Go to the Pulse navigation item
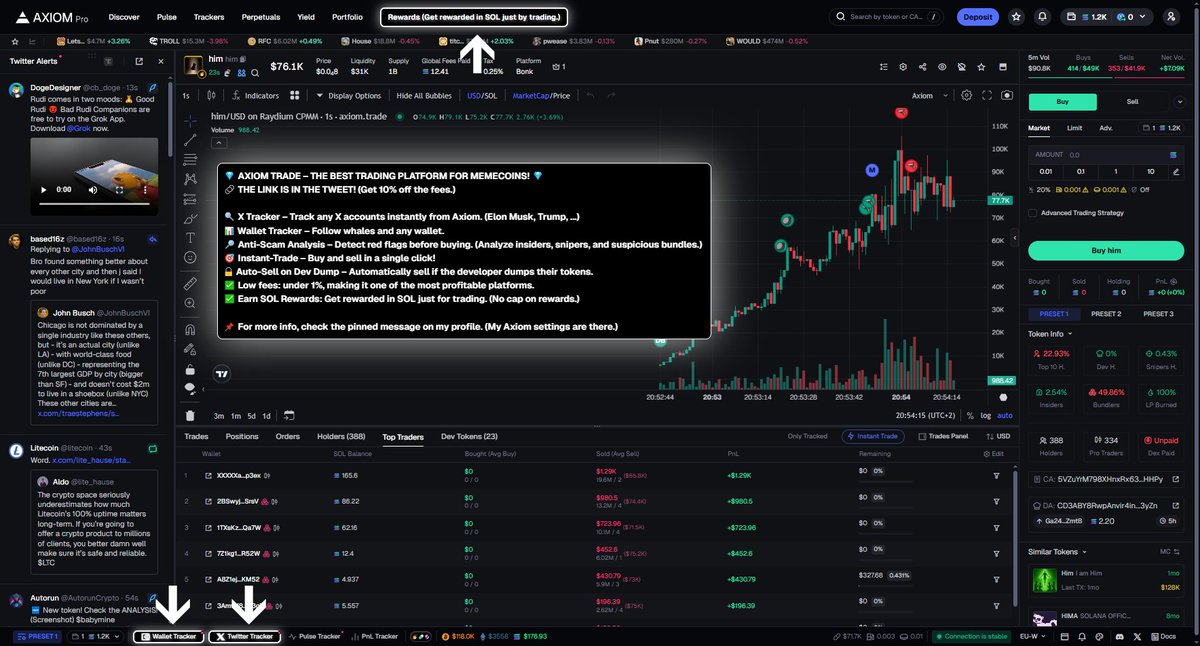1200x646 pixels. pos(167,17)
